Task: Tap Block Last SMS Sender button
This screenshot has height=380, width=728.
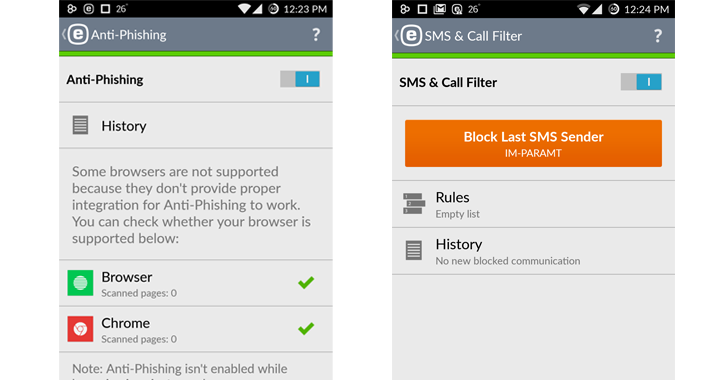Action: [x=533, y=144]
